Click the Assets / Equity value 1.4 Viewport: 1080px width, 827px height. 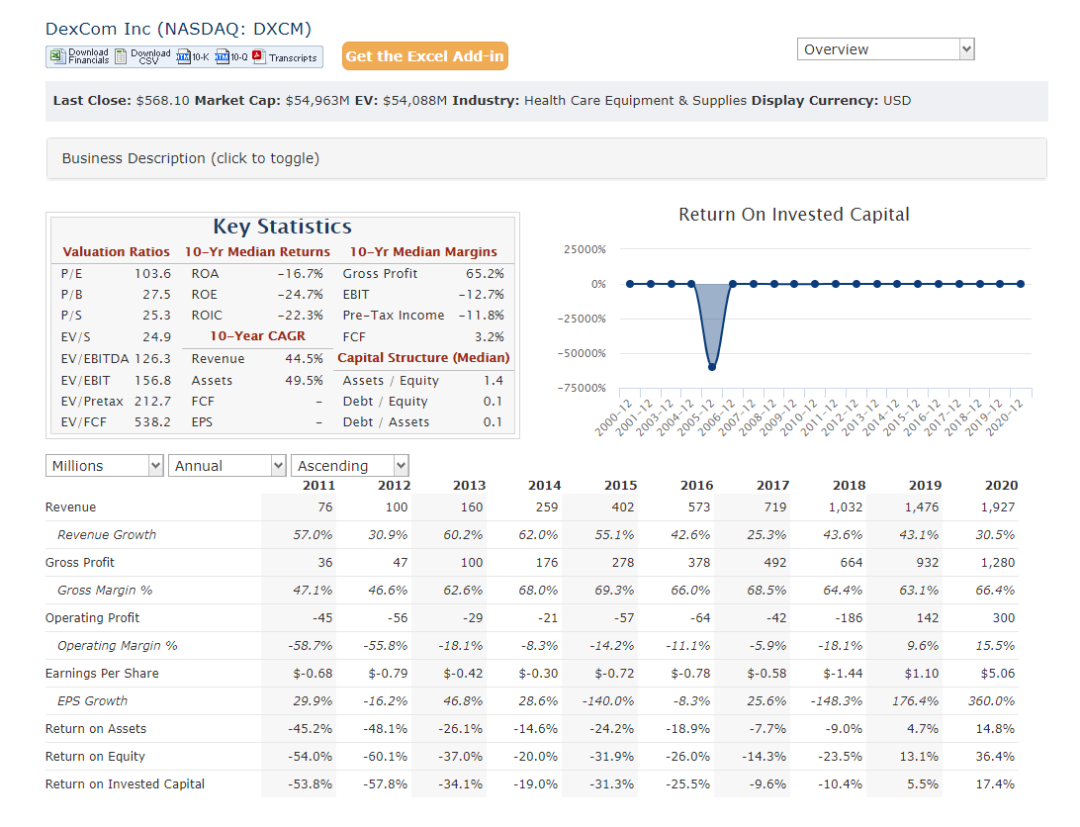point(493,381)
